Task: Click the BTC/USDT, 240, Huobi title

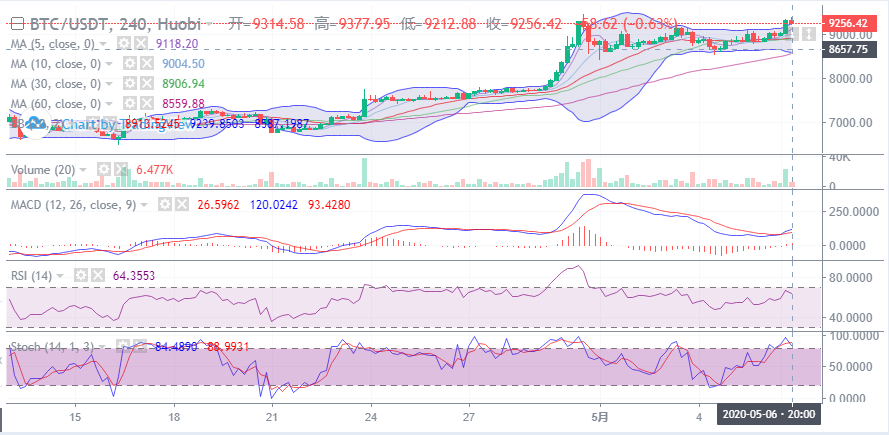Action: coord(111,22)
